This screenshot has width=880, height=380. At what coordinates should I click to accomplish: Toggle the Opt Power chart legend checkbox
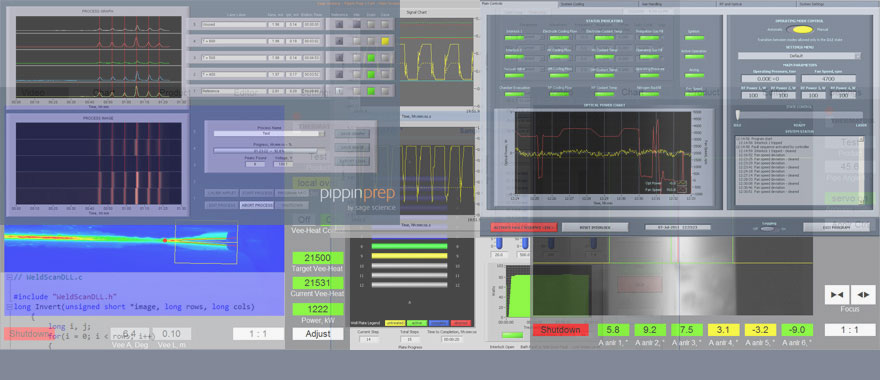682,182
